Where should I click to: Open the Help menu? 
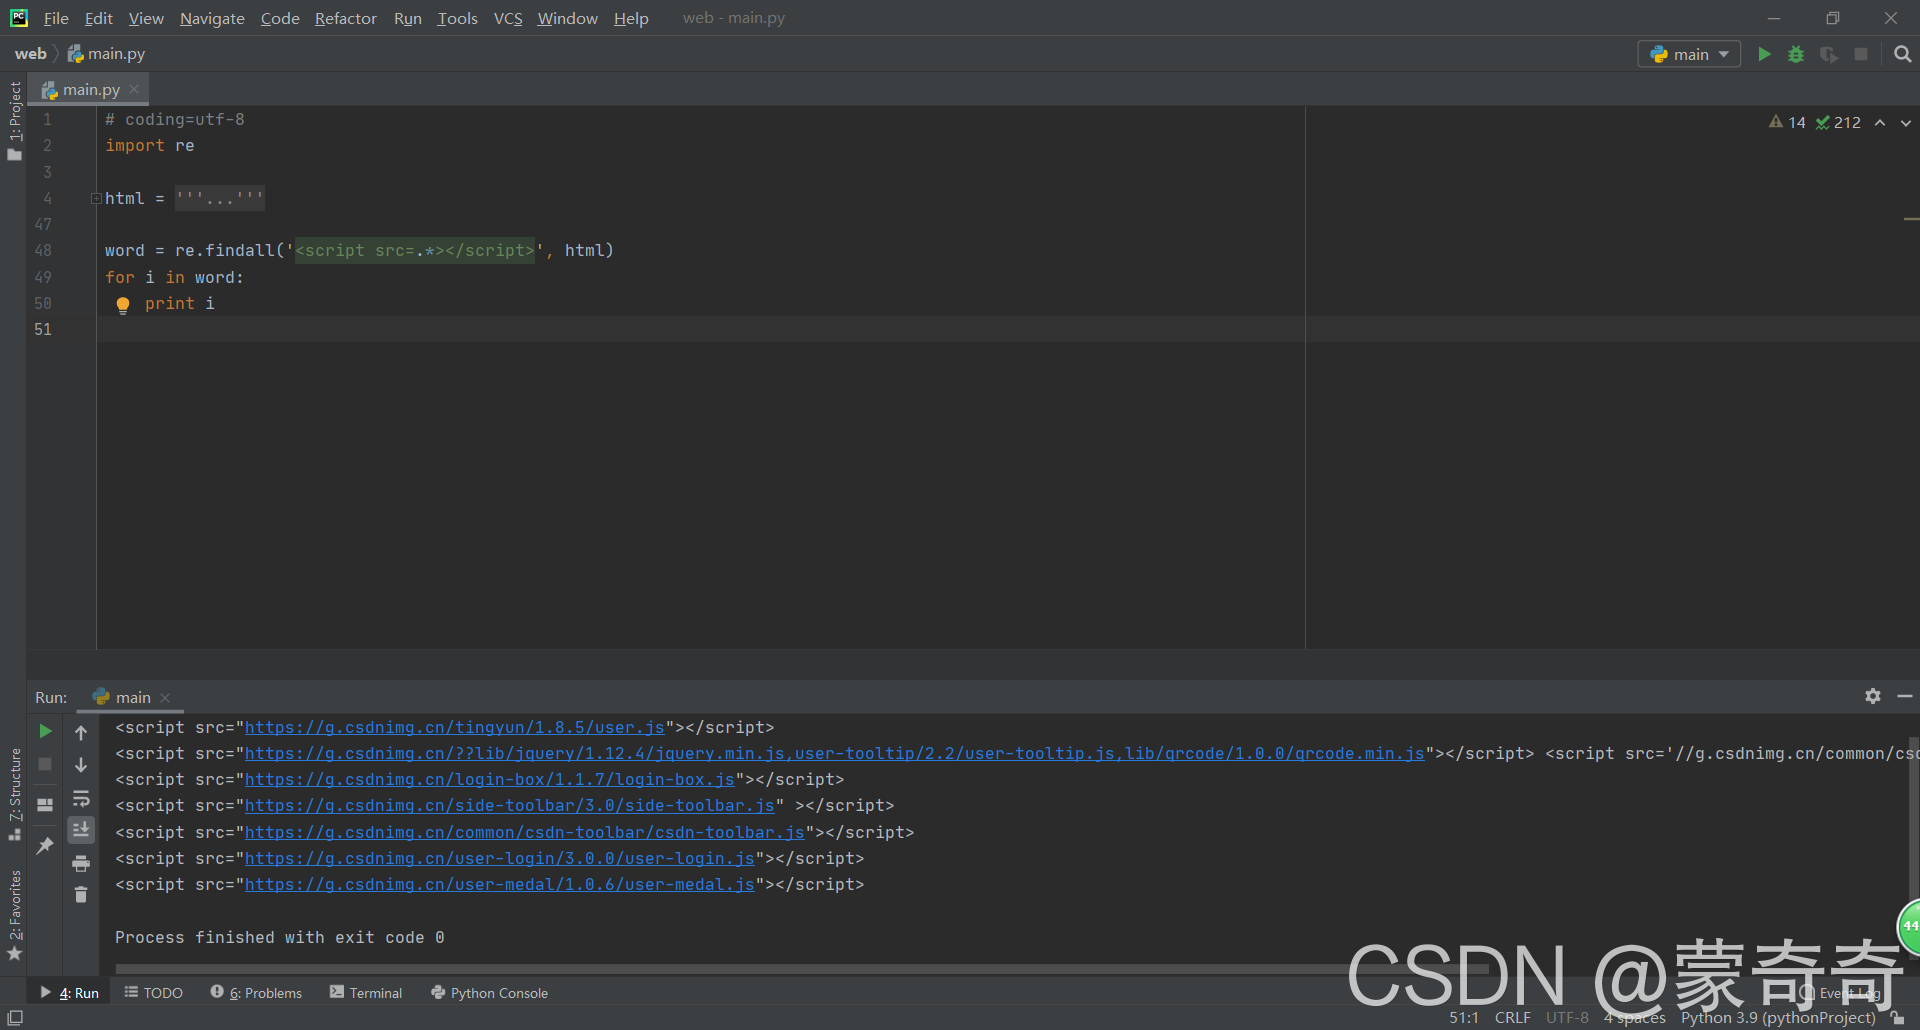tap(631, 18)
